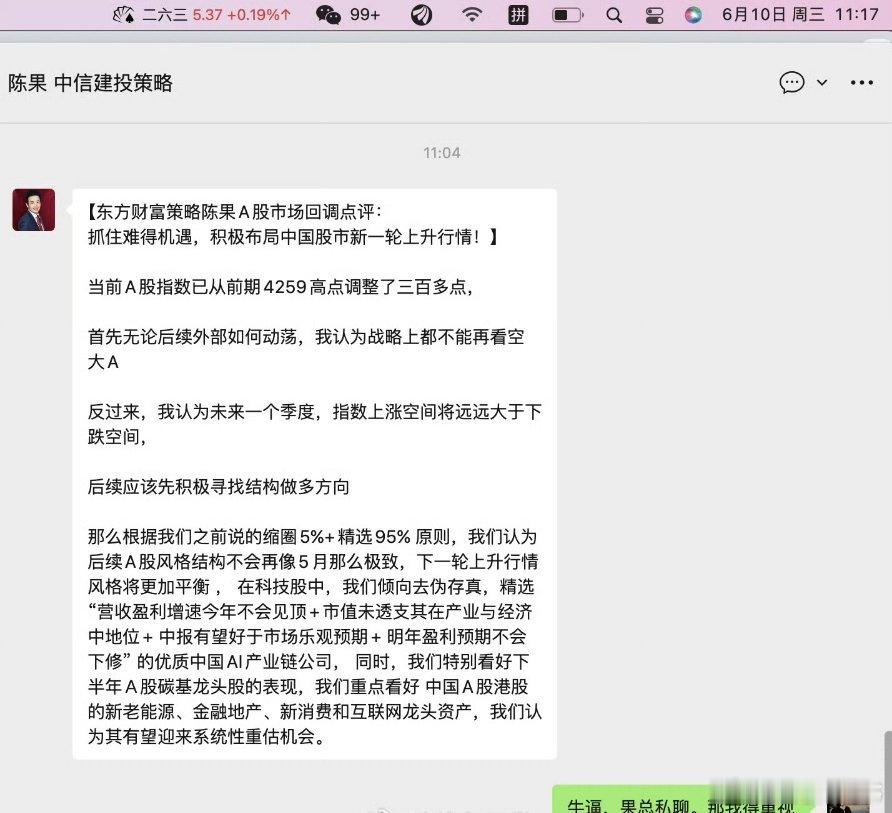Check battery status icon in menu bar

568,15
